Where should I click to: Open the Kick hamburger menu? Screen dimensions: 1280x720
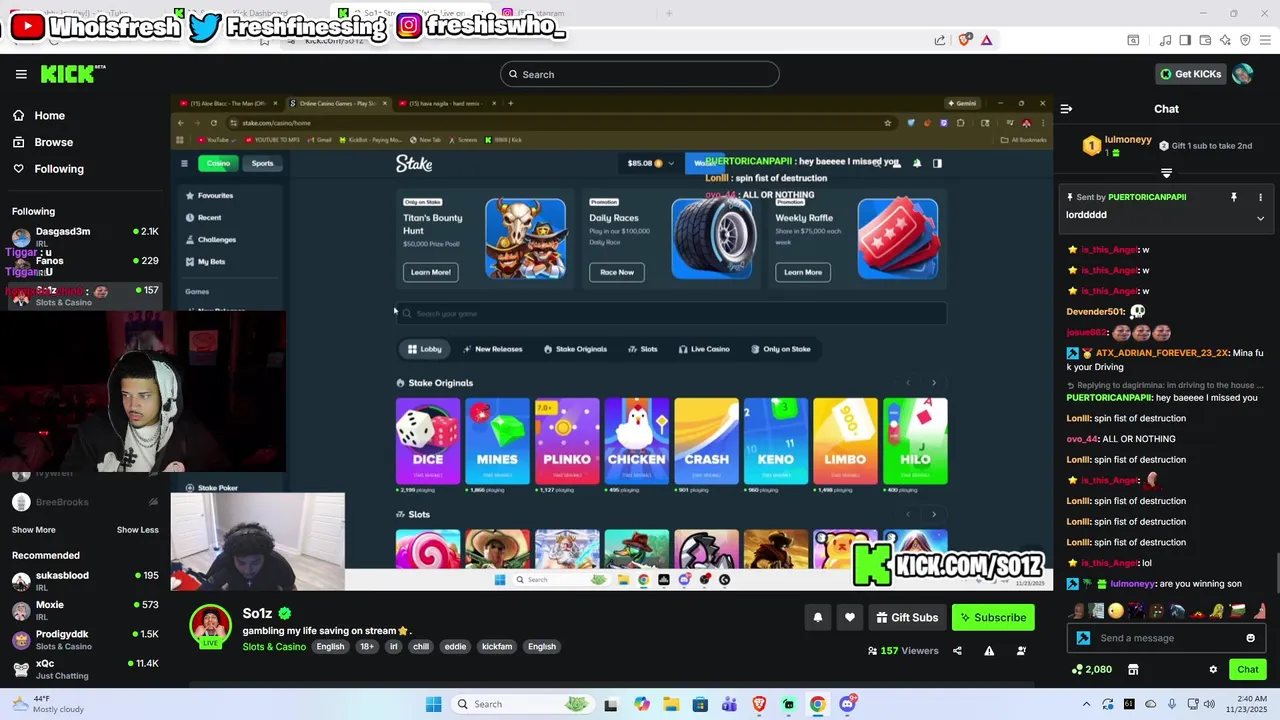(21, 74)
